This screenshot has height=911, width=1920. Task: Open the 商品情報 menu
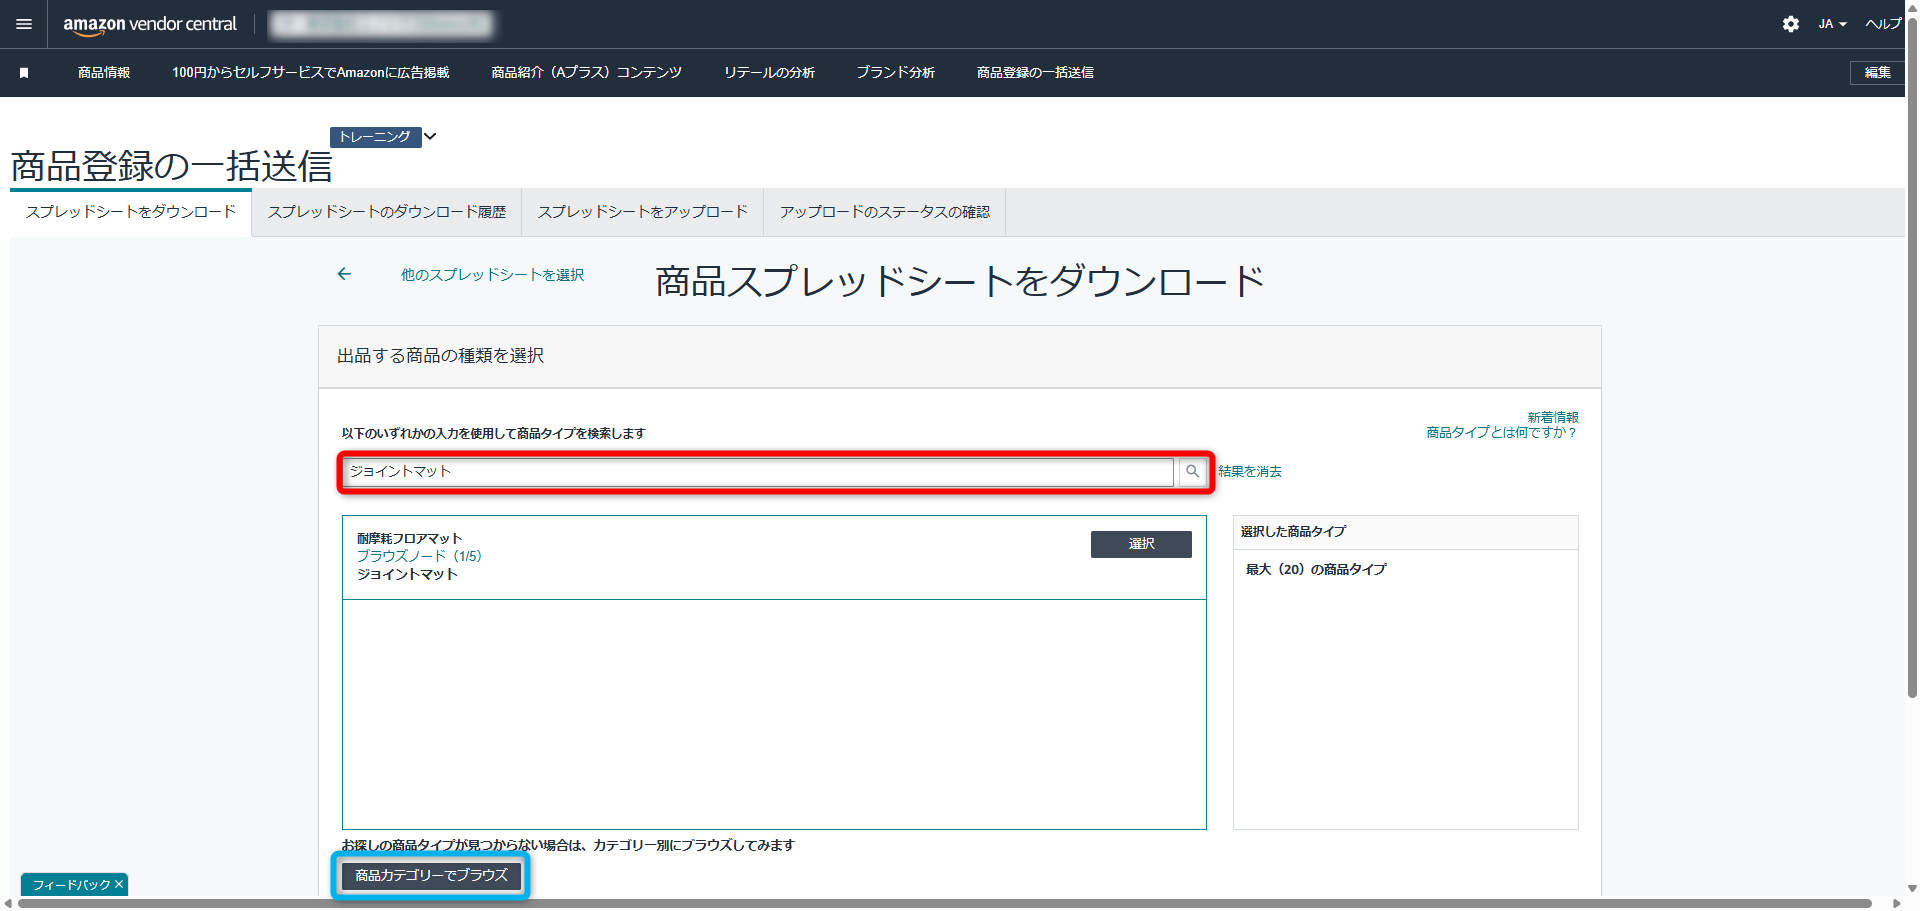point(104,73)
